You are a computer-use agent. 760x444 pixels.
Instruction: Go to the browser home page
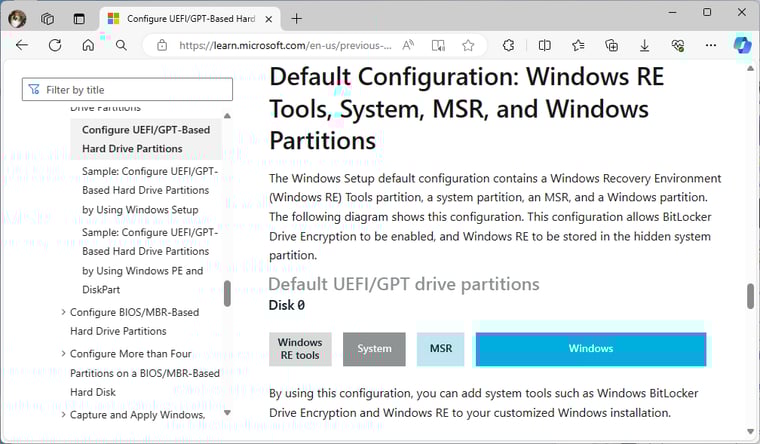point(88,45)
